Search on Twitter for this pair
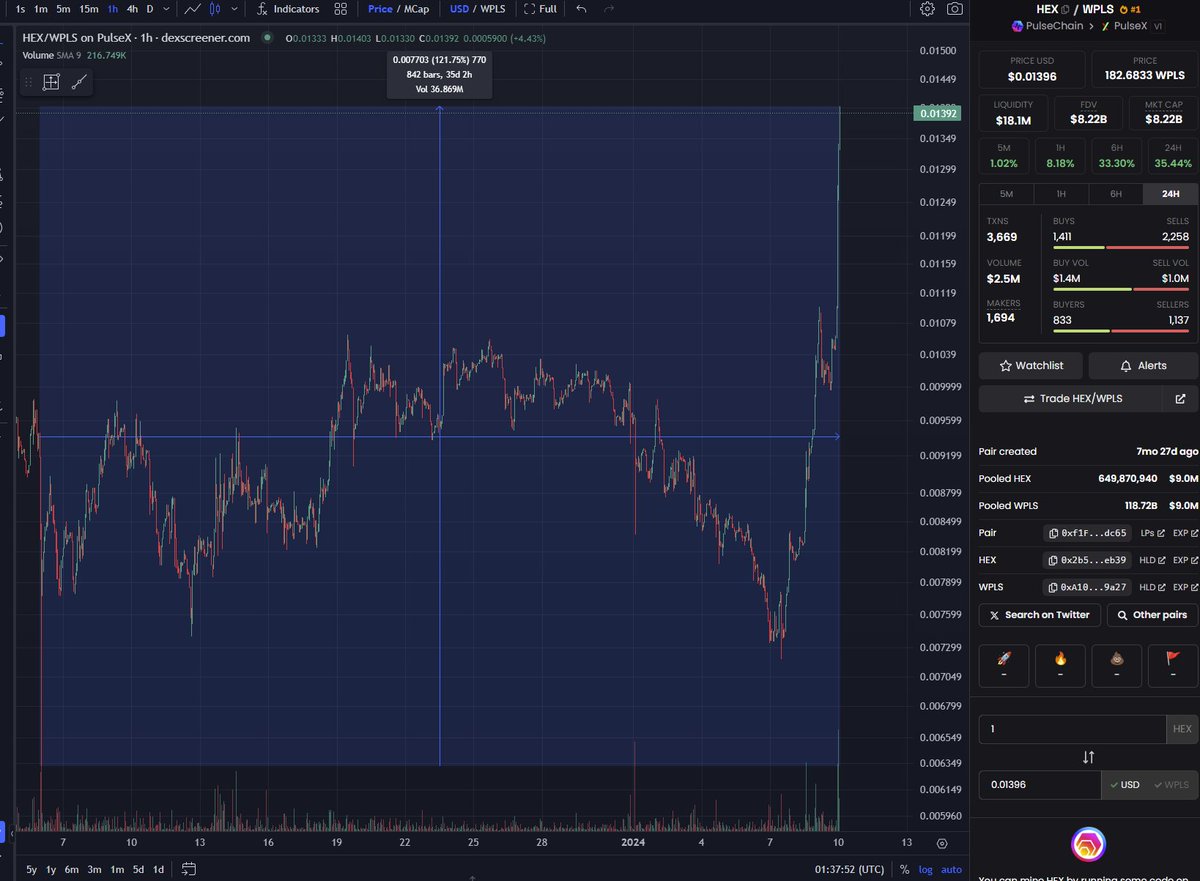Viewport: 1200px width, 881px height. 1040,615
